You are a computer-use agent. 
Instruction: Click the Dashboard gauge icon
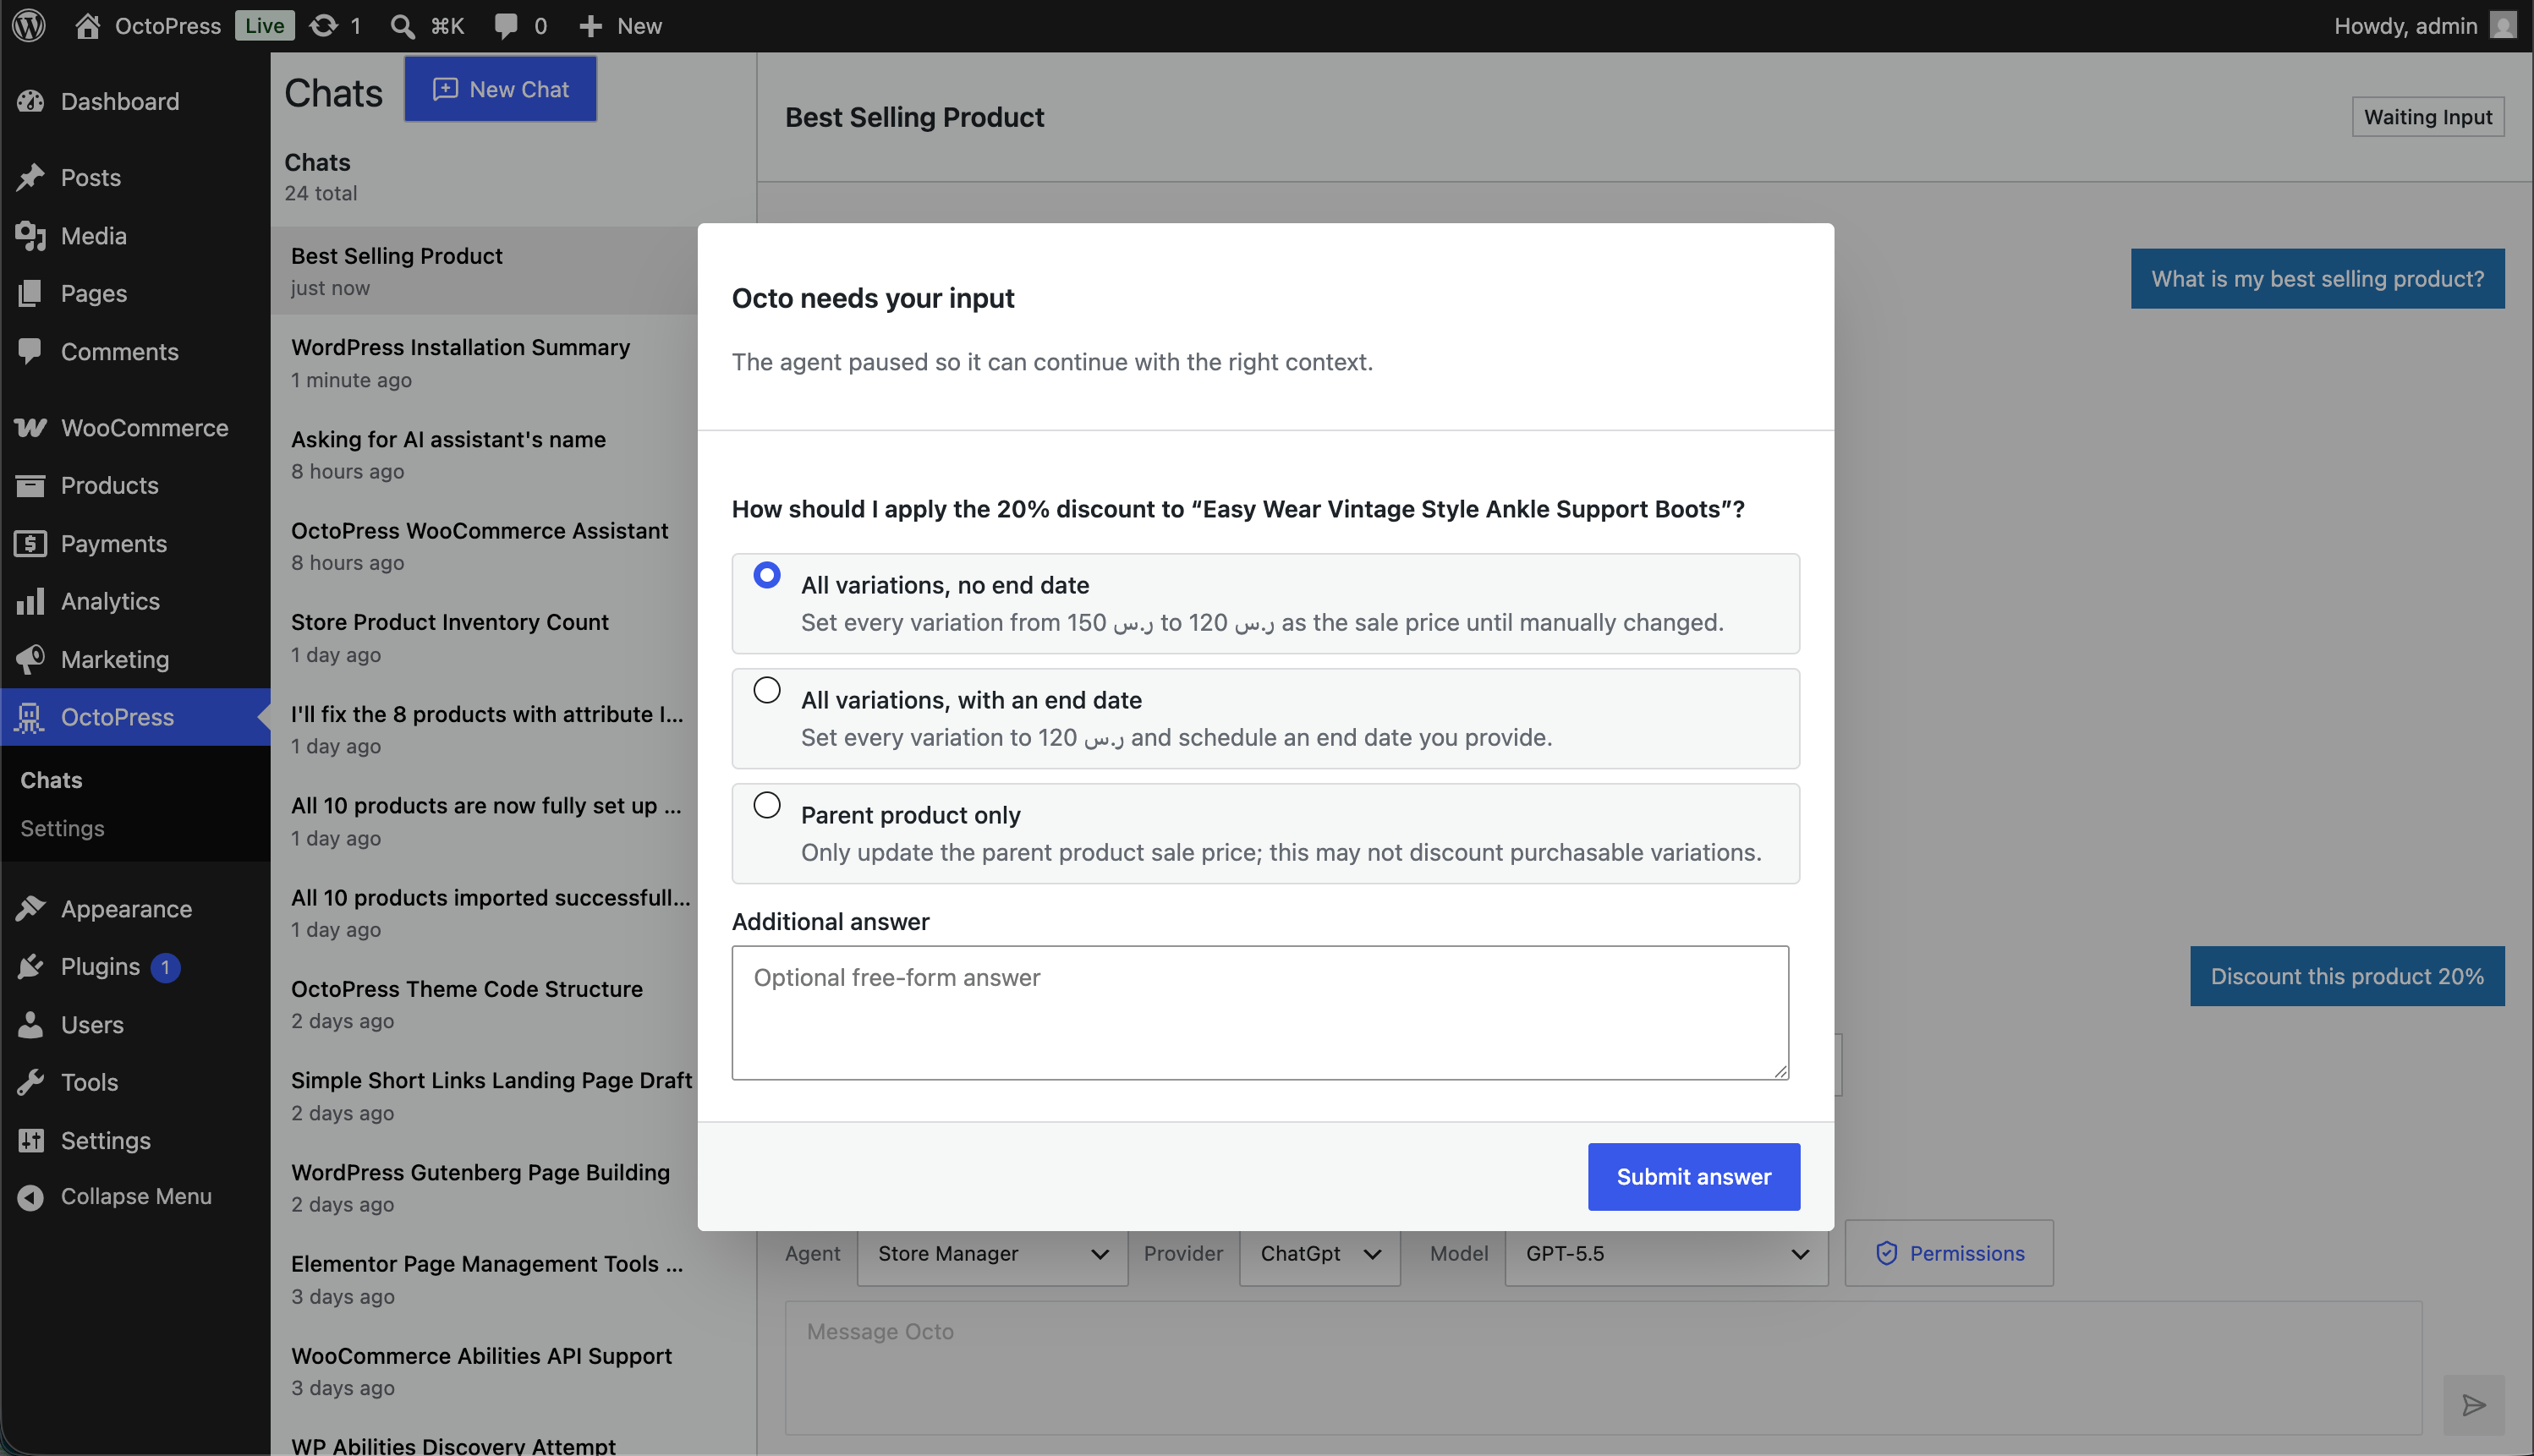tap(30, 101)
